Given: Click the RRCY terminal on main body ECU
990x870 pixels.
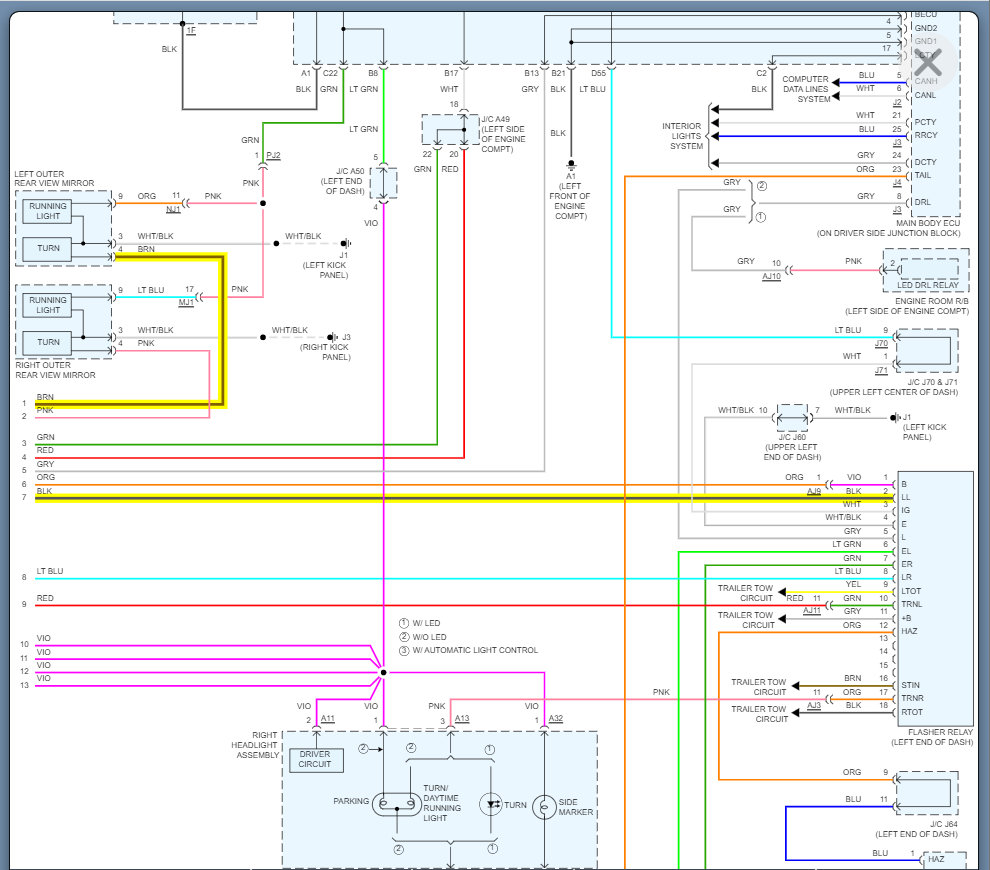Looking at the screenshot, I should 926,135.
